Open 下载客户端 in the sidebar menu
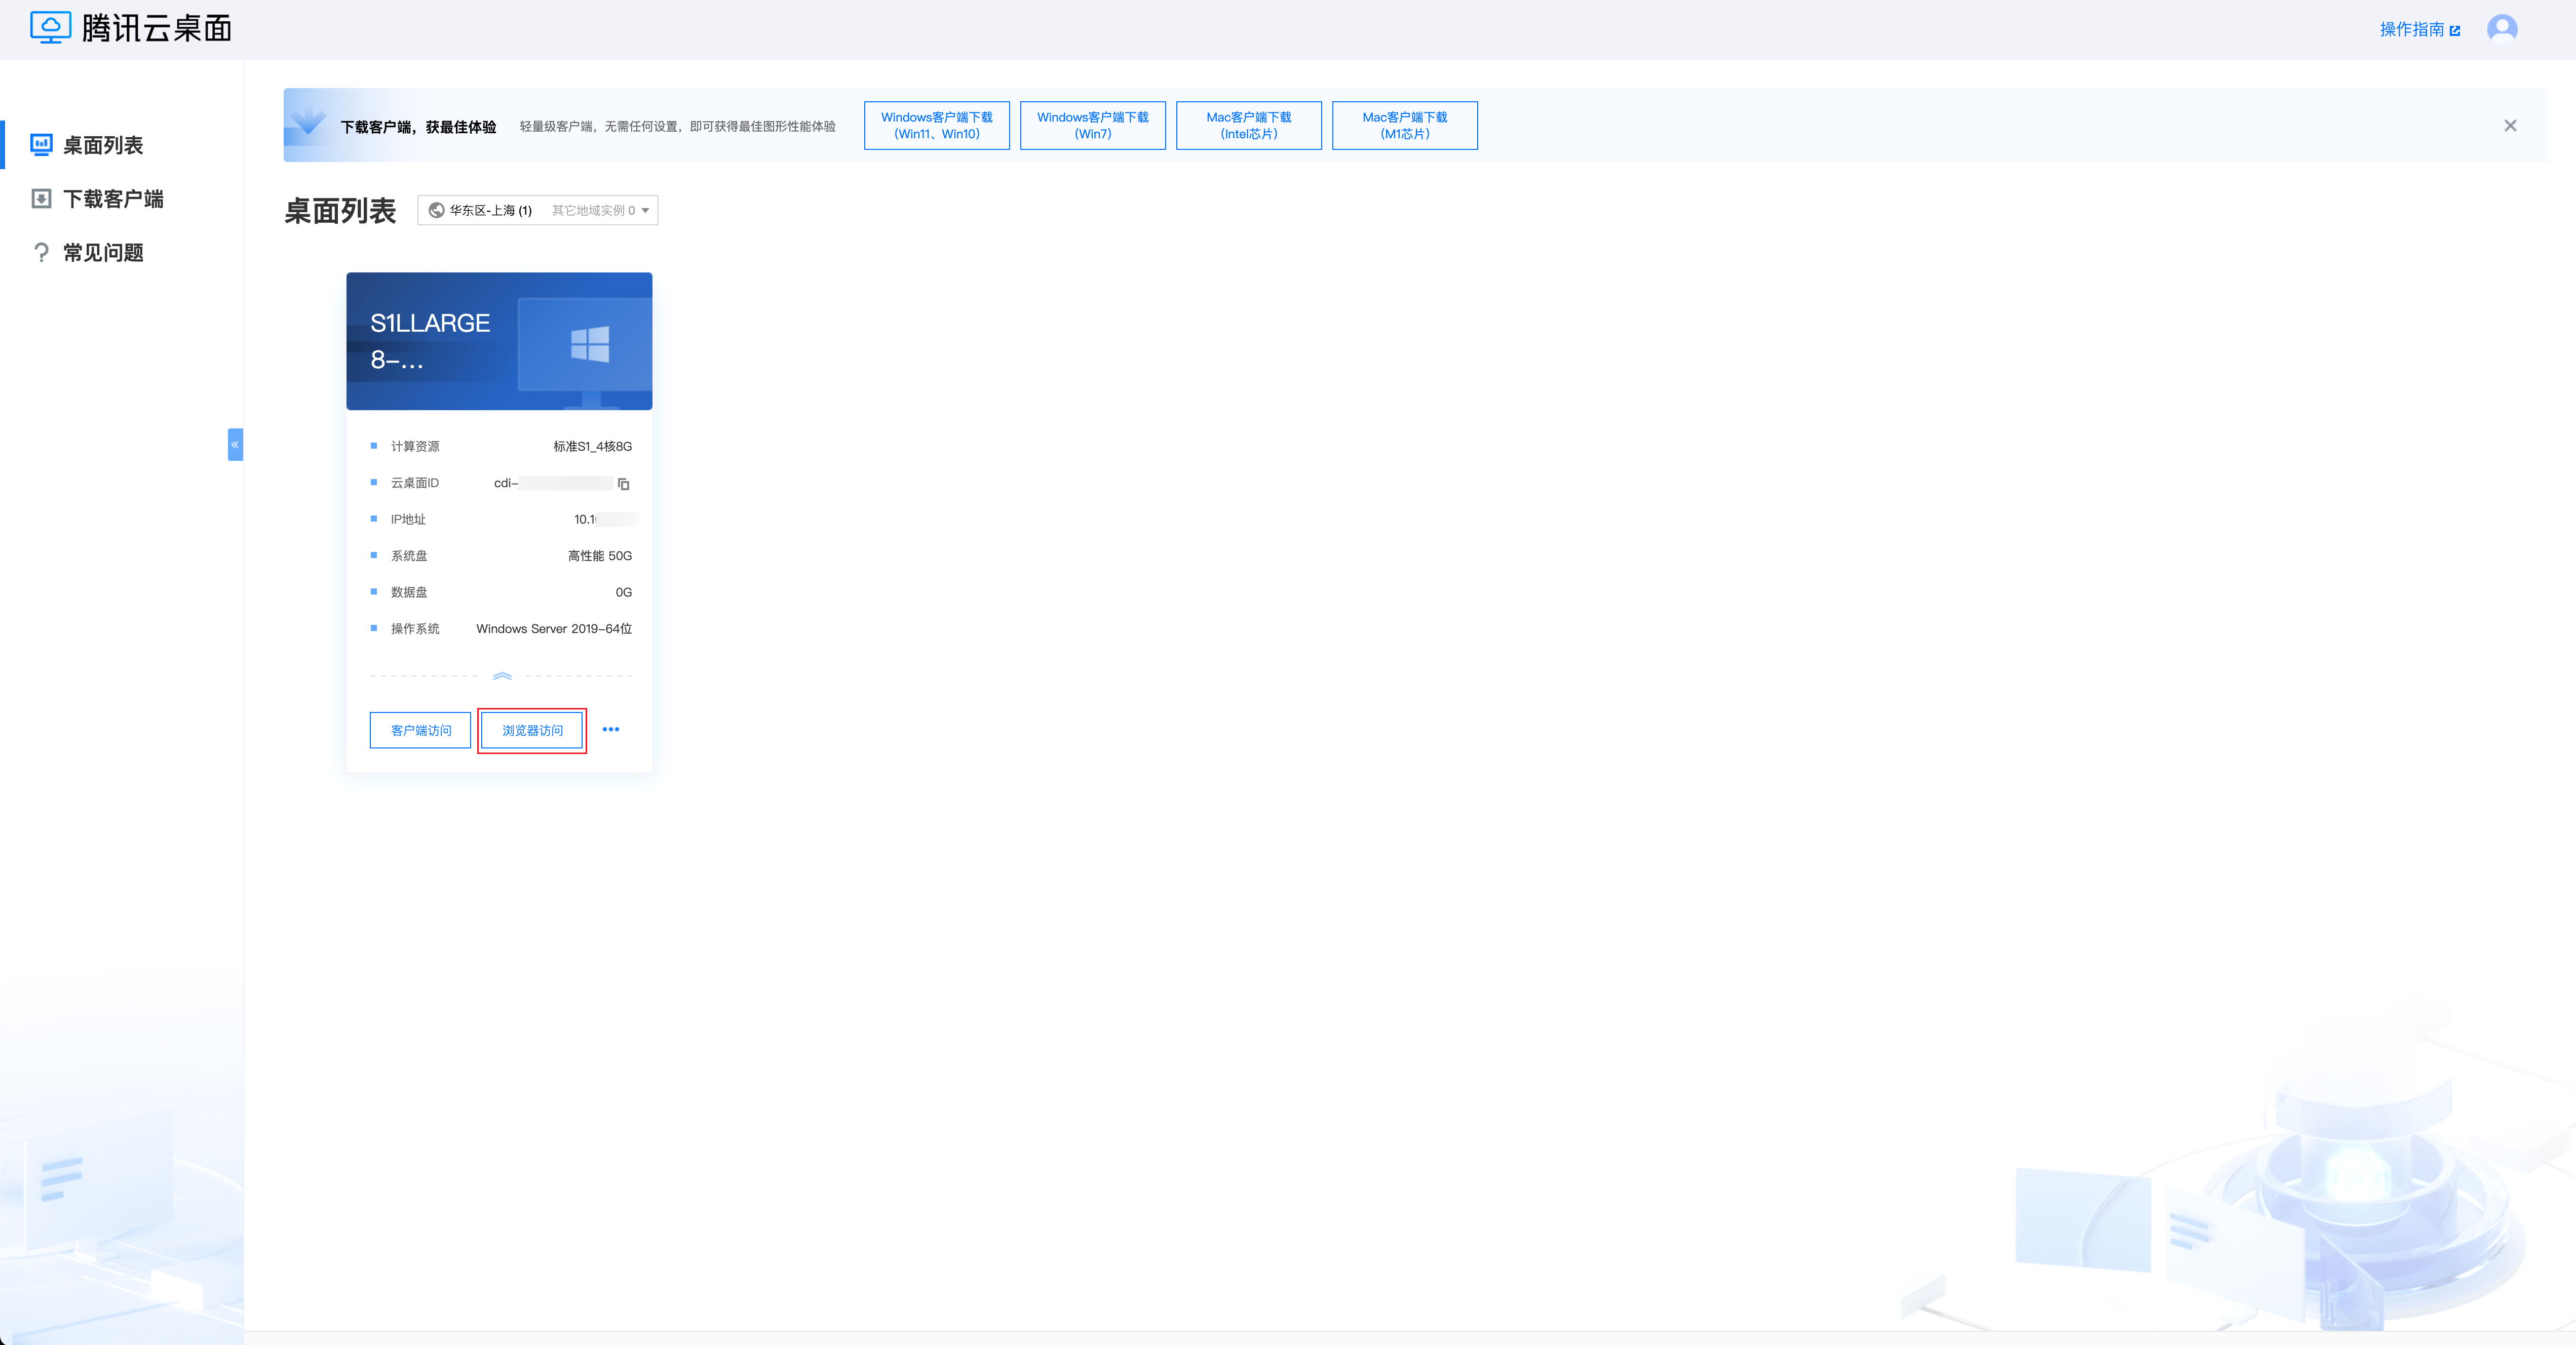Viewport: 2576px width, 1345px height. (x=113, y=199)
